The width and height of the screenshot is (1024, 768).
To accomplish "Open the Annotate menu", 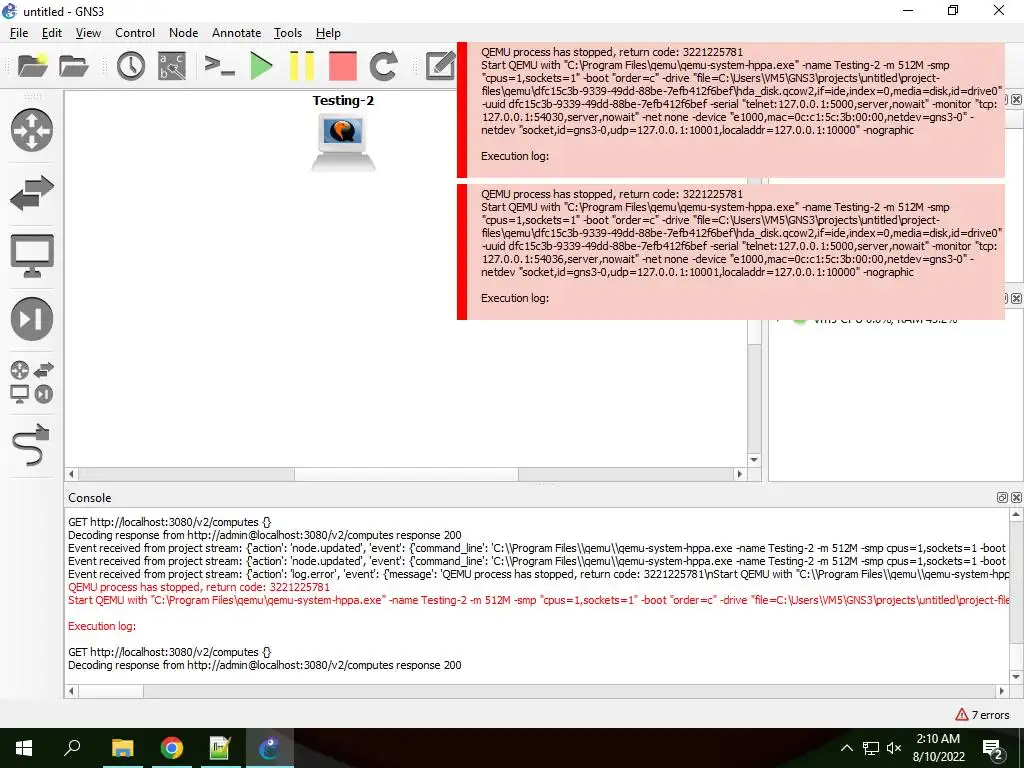I will tap(236, 33).
